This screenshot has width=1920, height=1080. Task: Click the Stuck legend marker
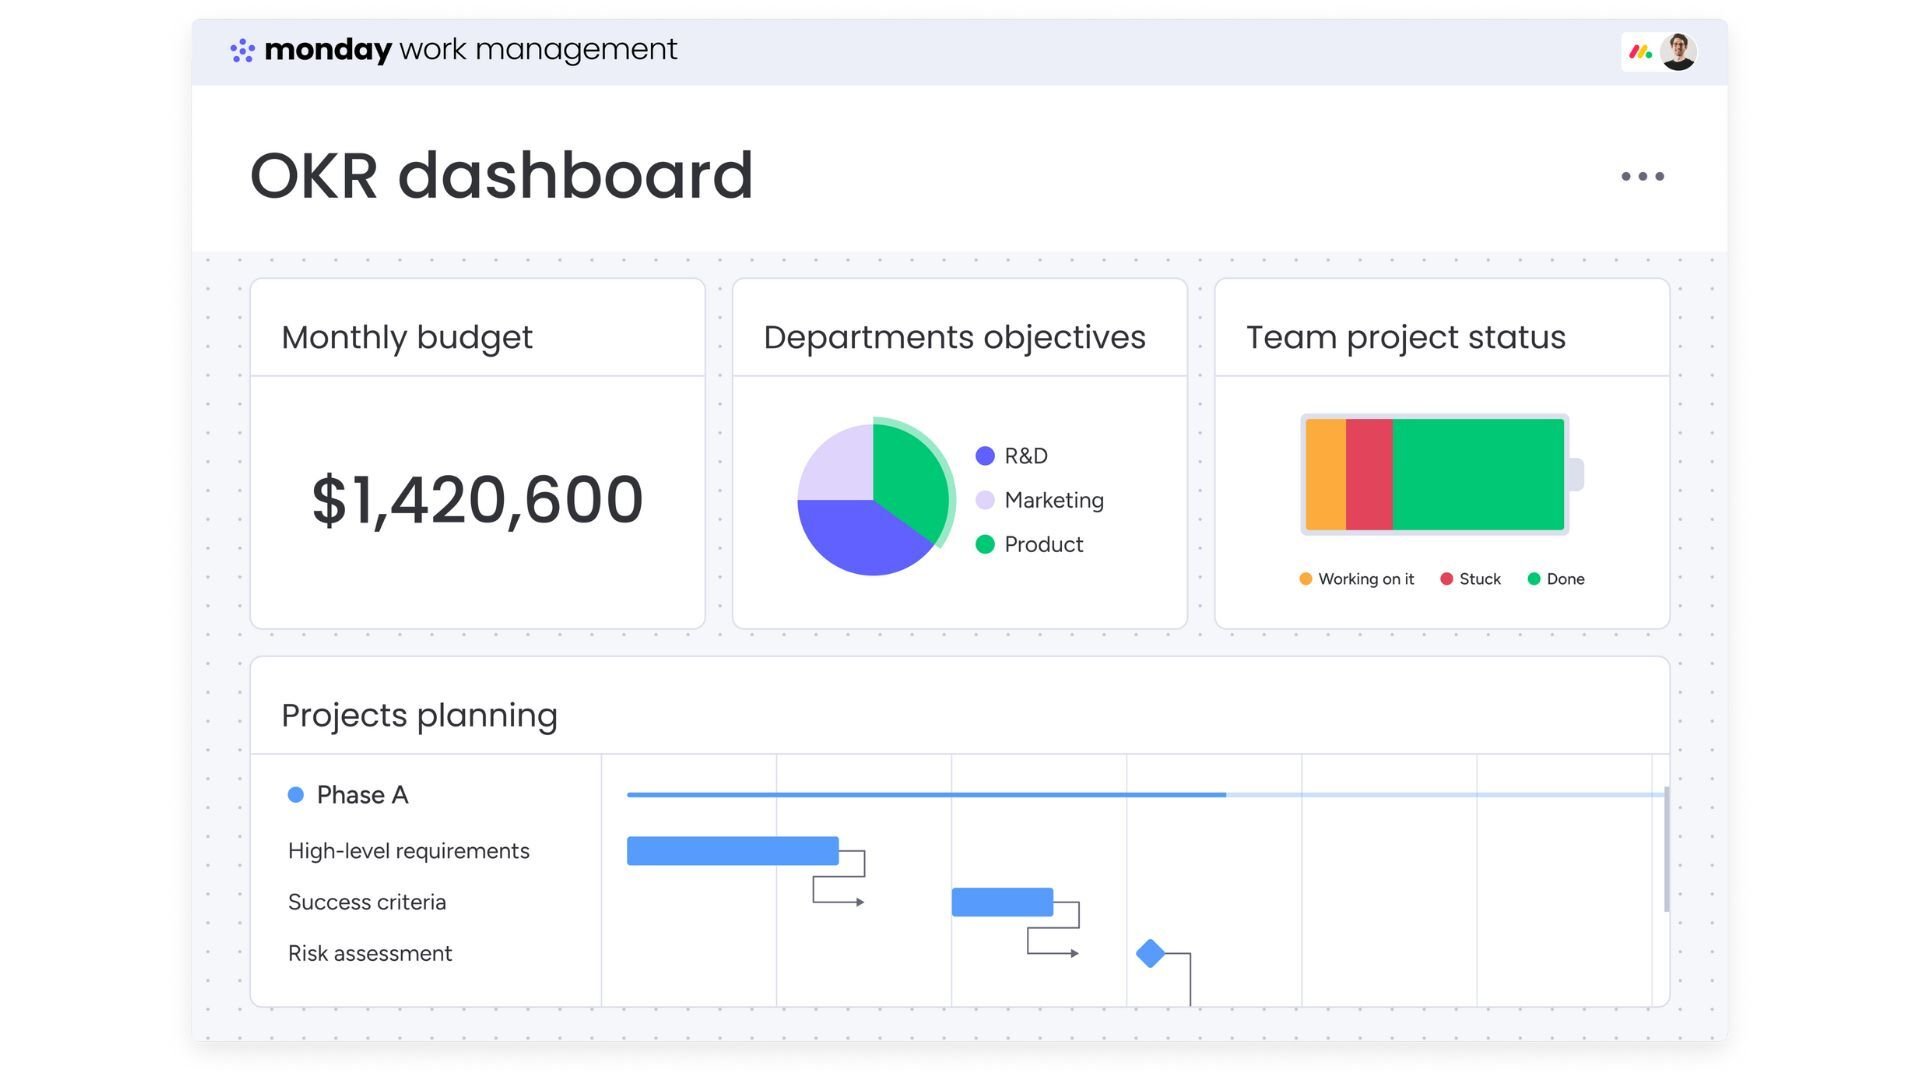pos(1446,578)
